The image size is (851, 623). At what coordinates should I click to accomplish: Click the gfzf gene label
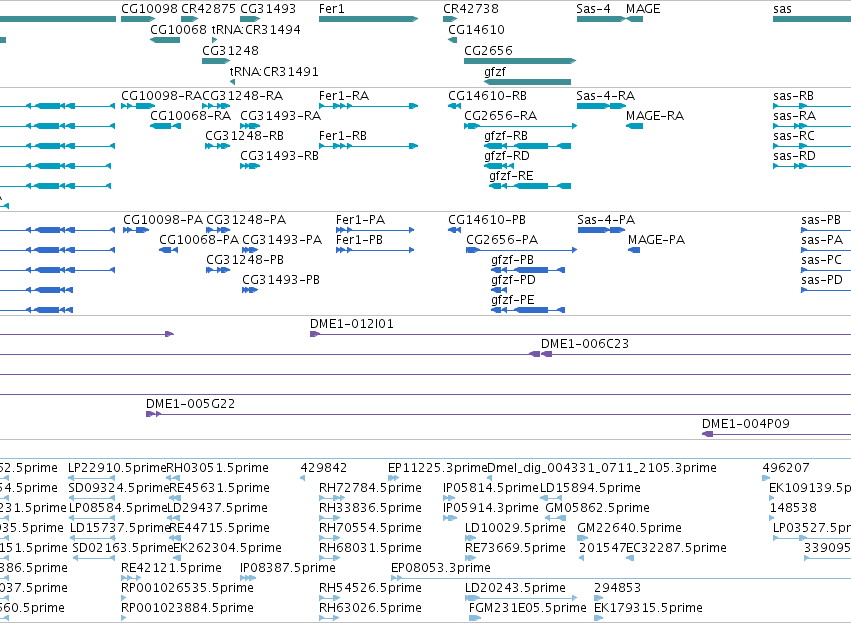coord(495,72)
